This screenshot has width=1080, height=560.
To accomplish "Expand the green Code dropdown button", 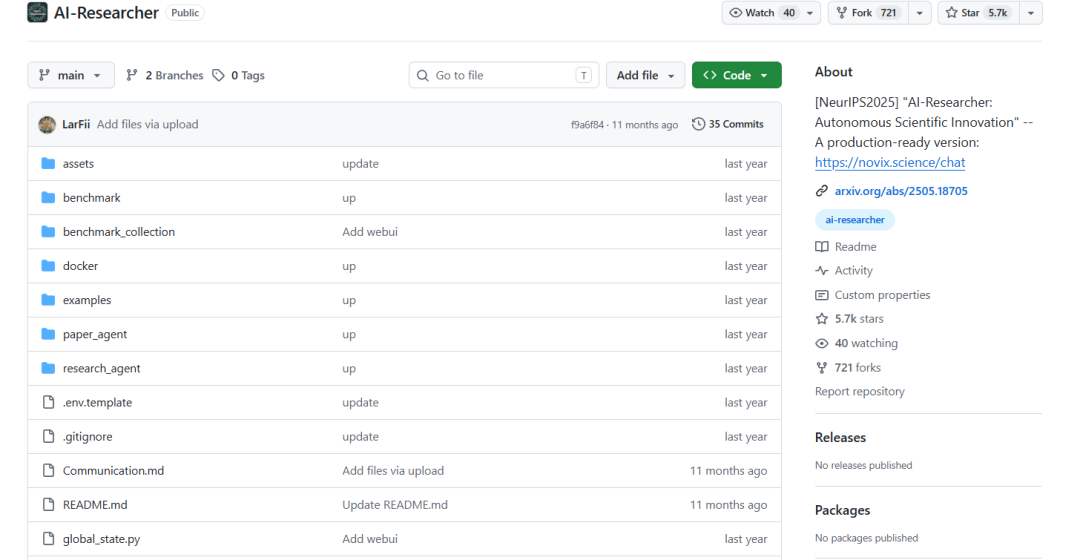I will coord(736,75).
